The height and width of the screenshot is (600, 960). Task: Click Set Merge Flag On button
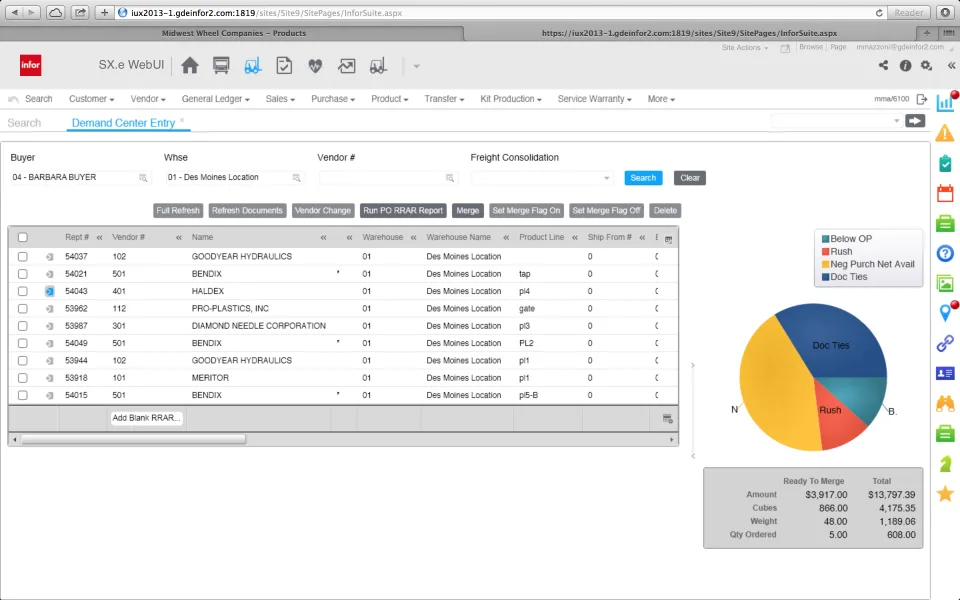tap(527, 211)
